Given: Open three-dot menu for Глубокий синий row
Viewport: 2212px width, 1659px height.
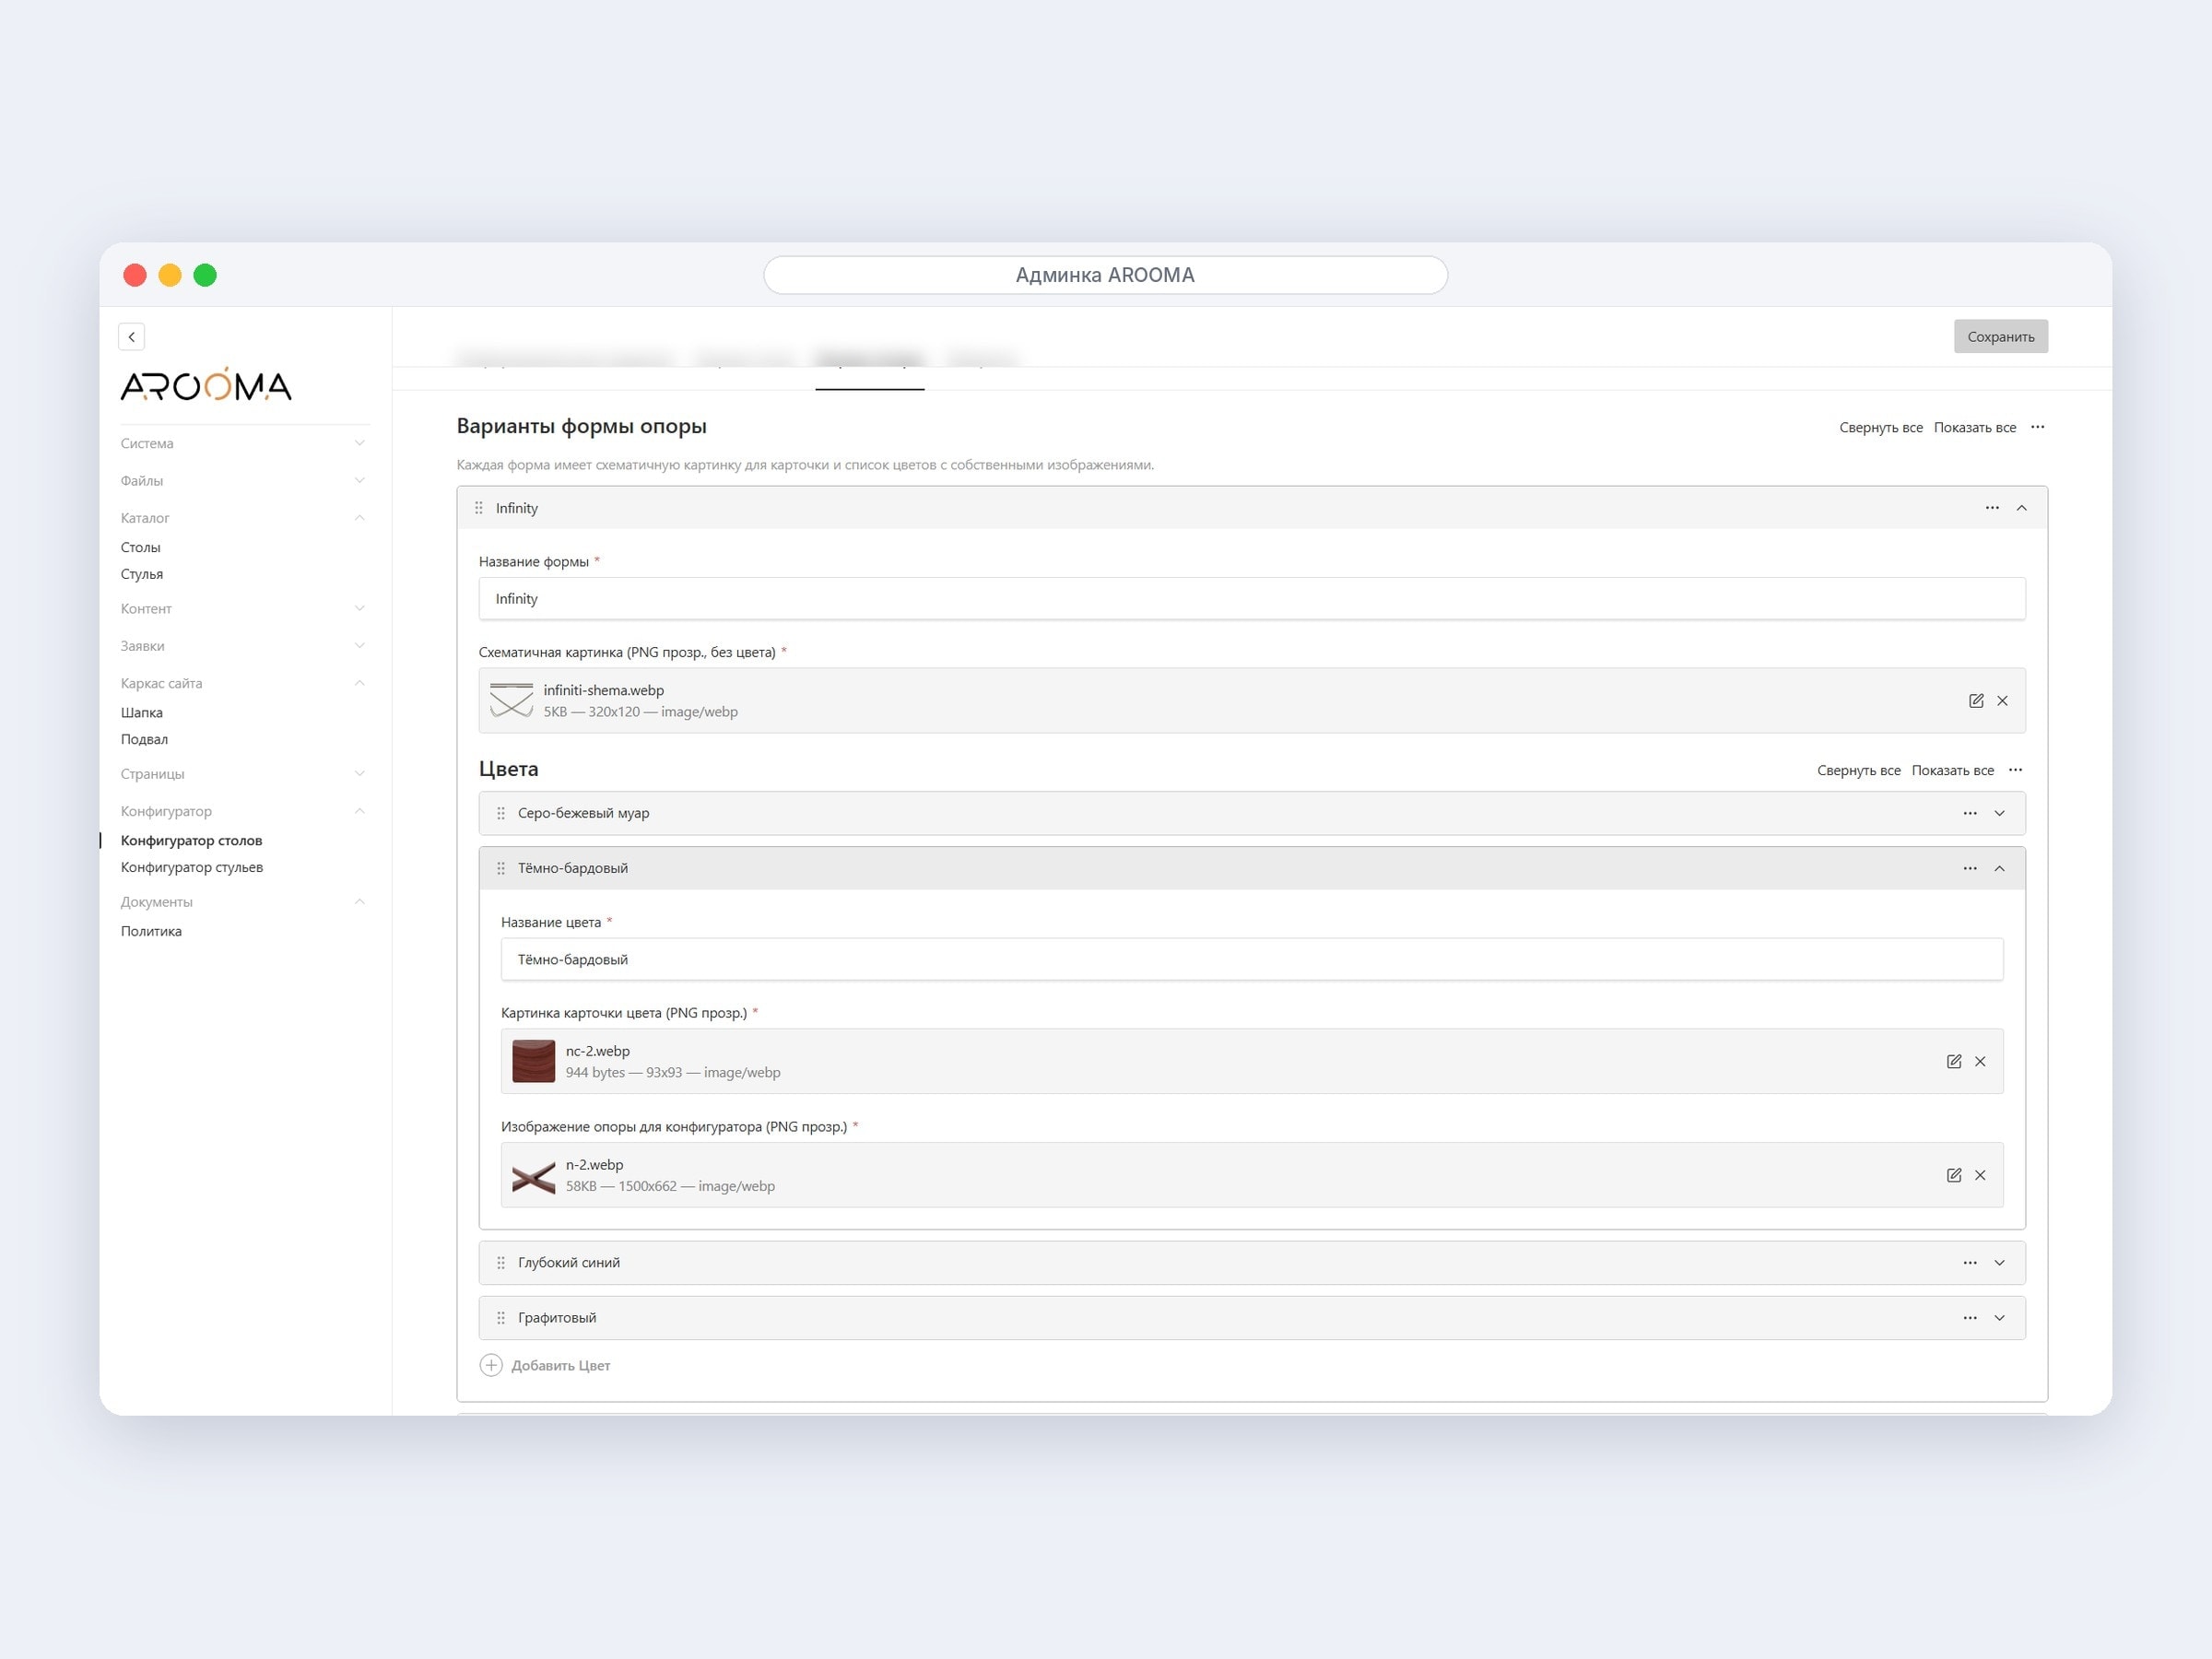Looking at the screenshot, I should point(1970,1263).
